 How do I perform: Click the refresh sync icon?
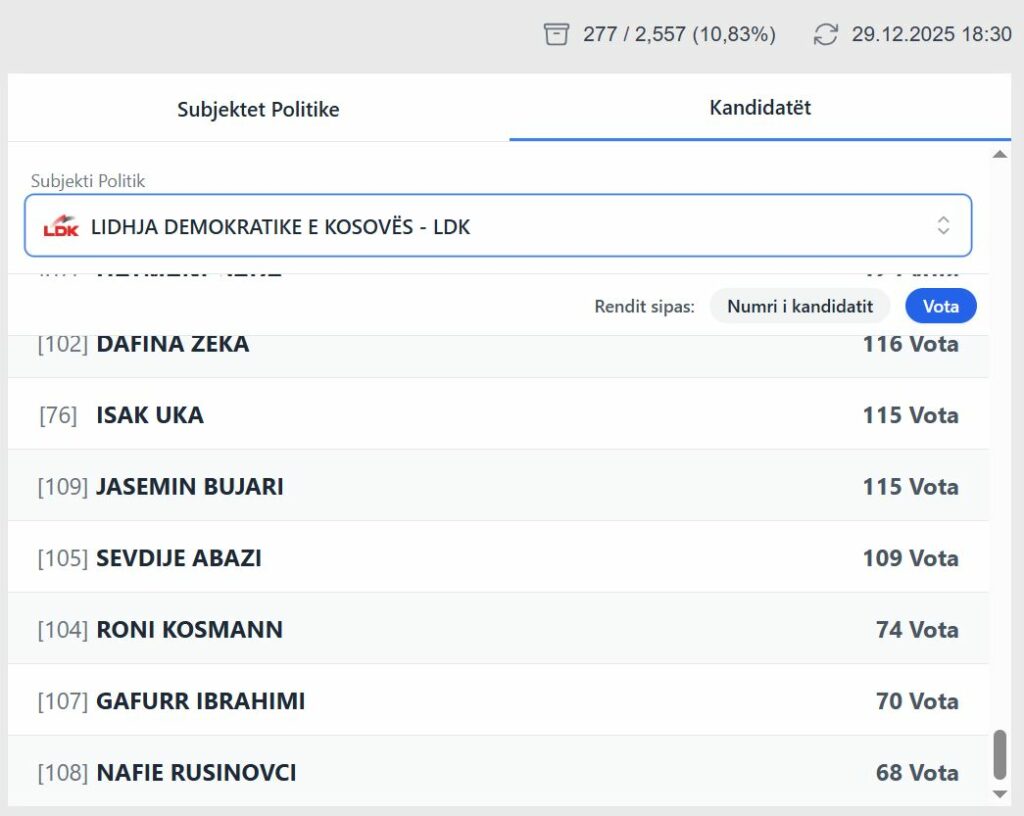tap(825, 34)
